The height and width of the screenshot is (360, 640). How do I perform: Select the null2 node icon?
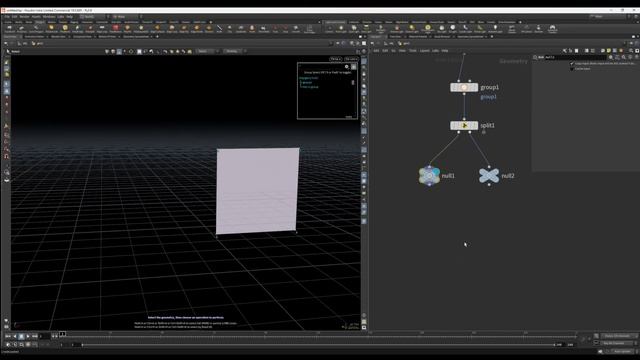tap(489, 176)
